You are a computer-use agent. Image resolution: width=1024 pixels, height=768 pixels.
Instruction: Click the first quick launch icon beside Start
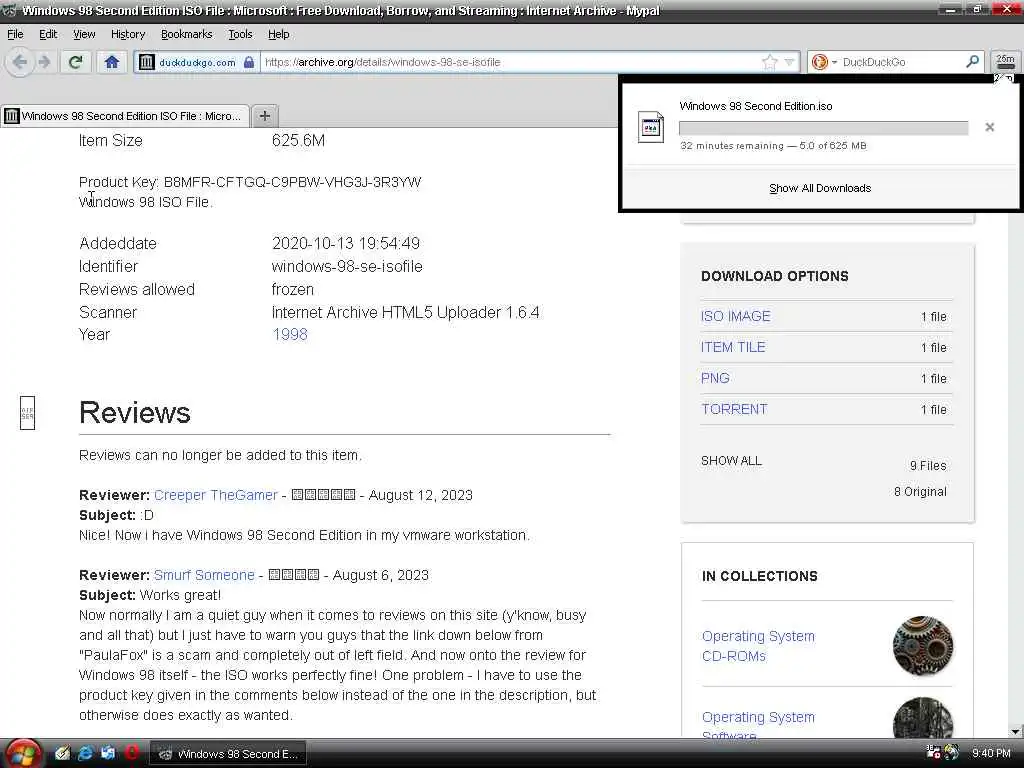coord(62,753)
